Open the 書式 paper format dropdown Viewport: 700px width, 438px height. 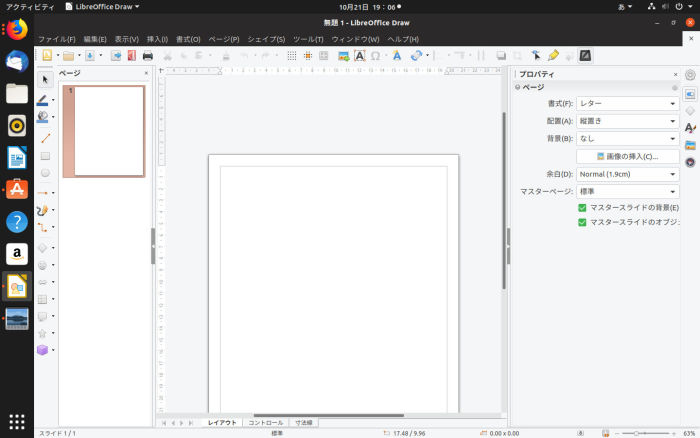628,103
